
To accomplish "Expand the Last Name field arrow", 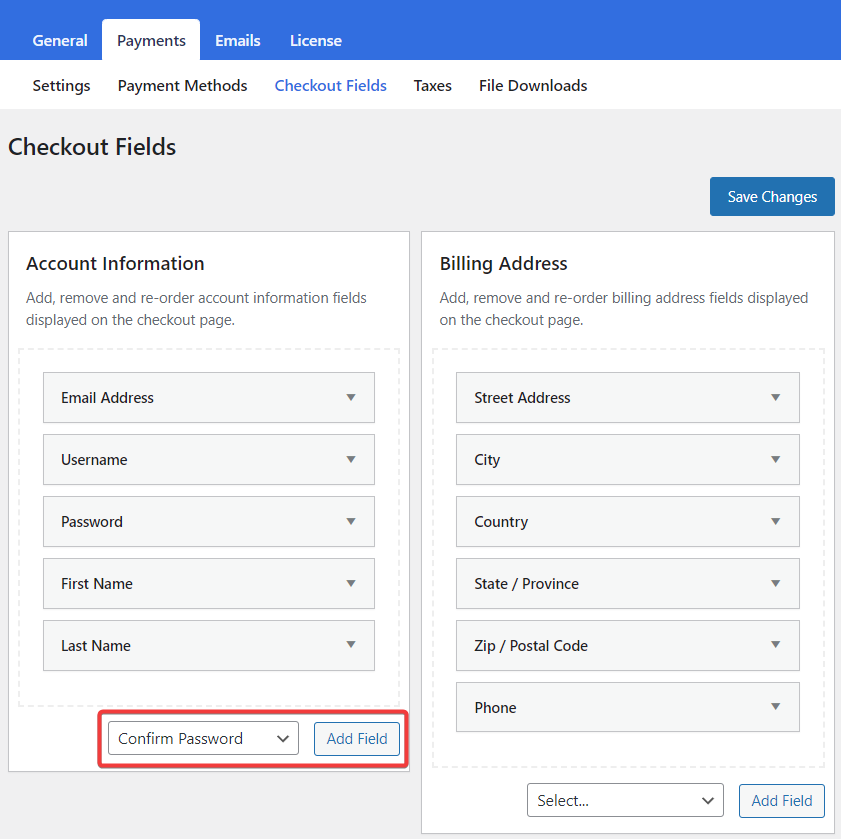I will pos(351,644).
